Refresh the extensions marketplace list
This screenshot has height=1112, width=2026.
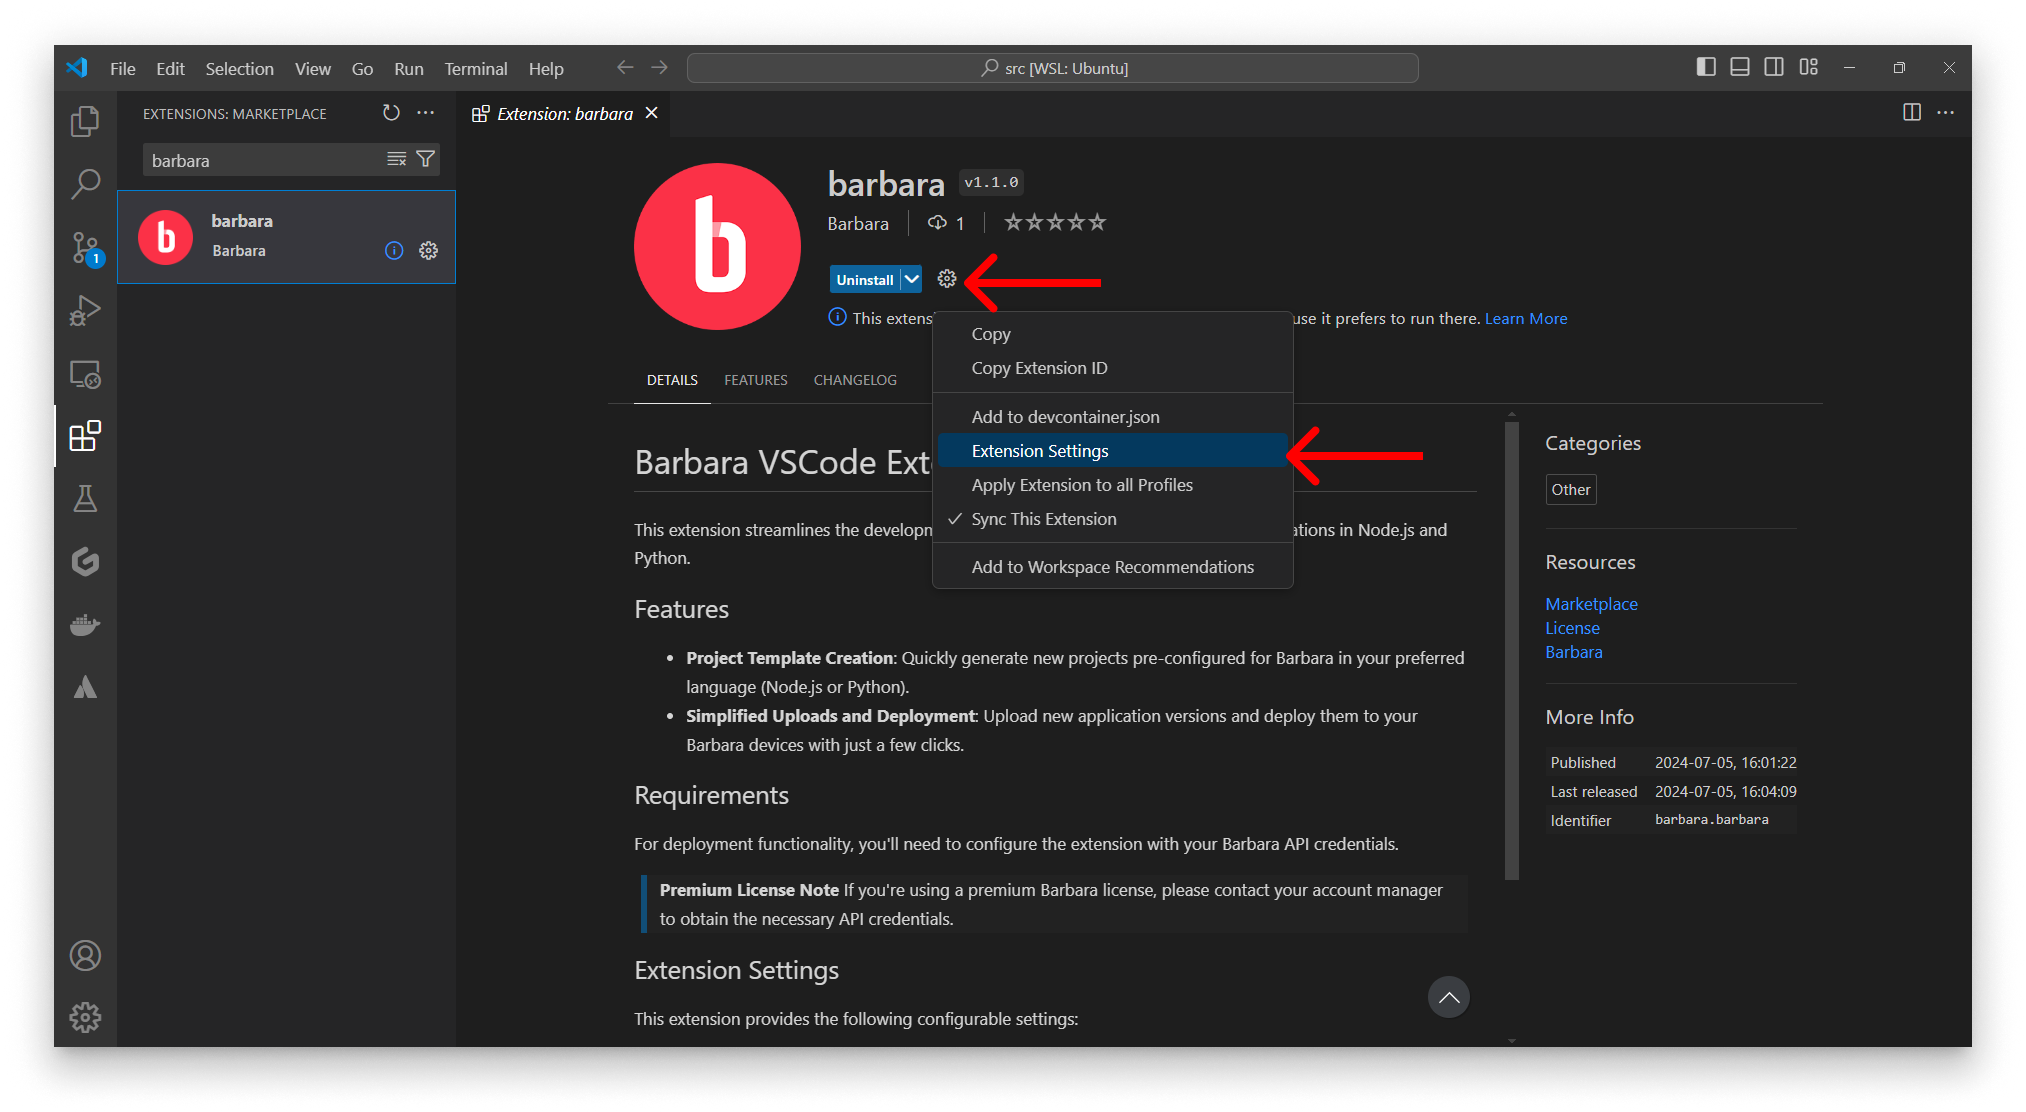pos(391,113)
